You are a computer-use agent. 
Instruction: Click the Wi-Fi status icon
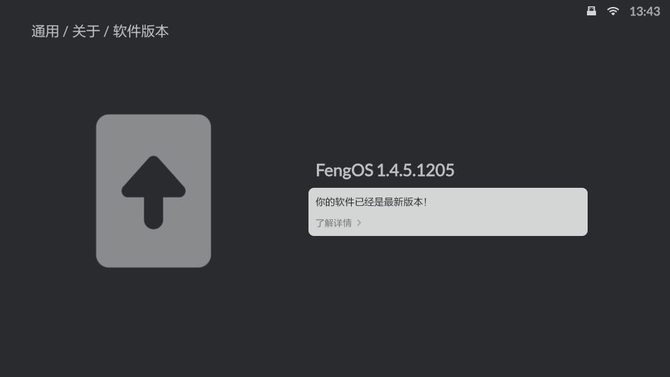coord(613,11)
